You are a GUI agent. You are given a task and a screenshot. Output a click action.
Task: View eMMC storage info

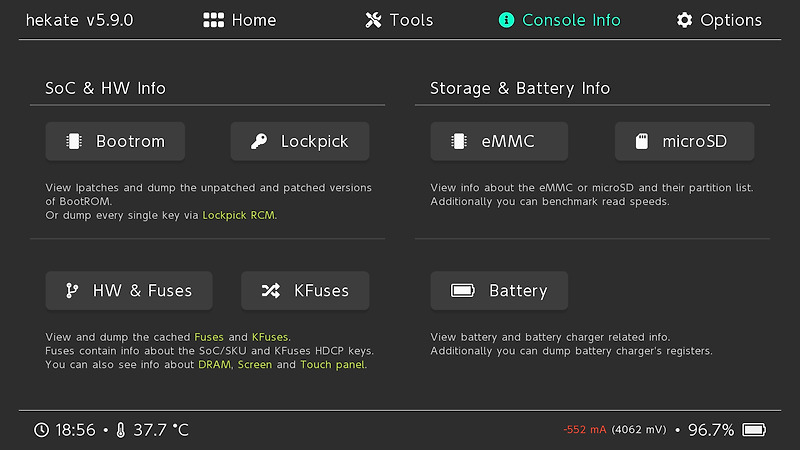[x=499, y=141]
